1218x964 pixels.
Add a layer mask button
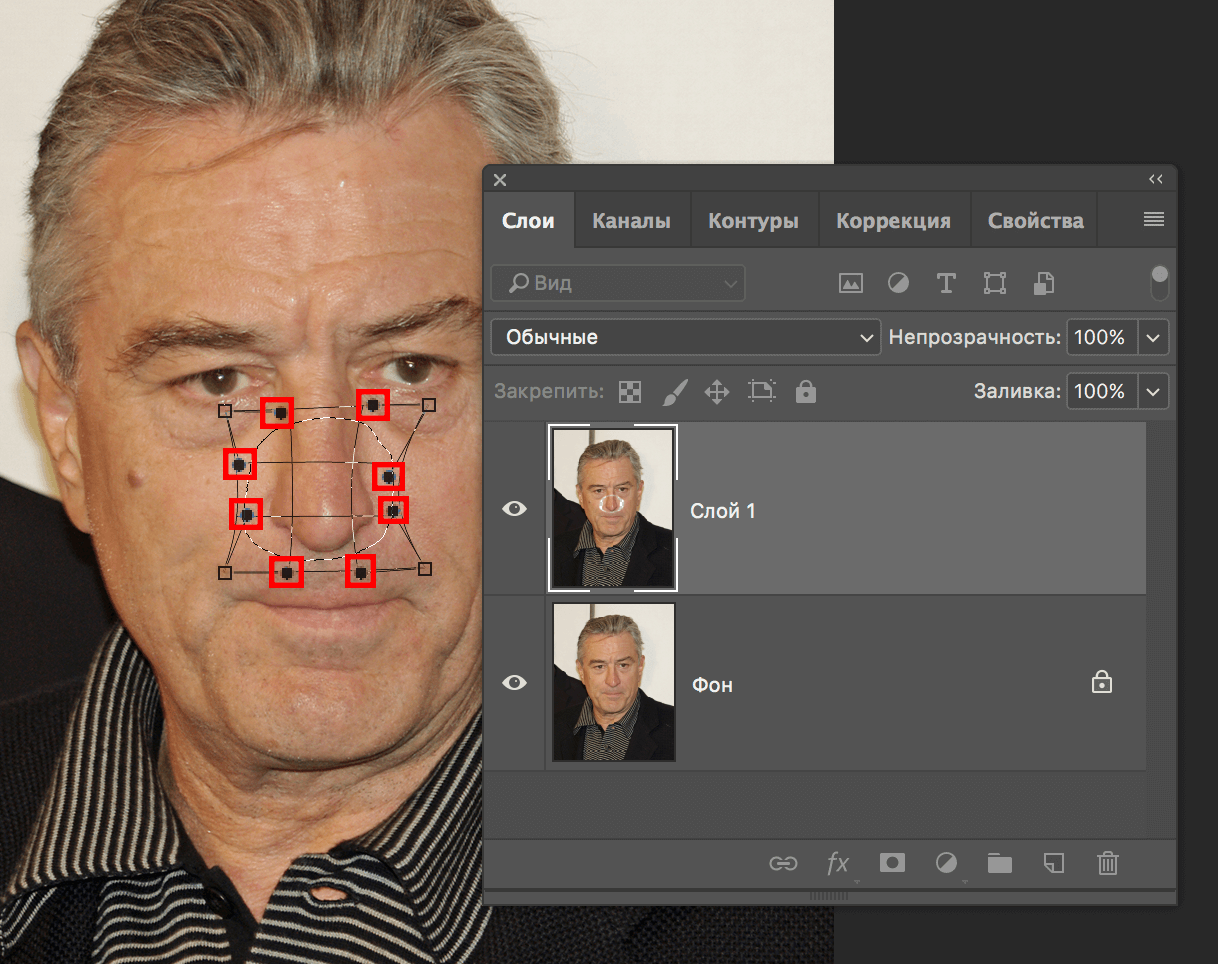click(892, 863)
